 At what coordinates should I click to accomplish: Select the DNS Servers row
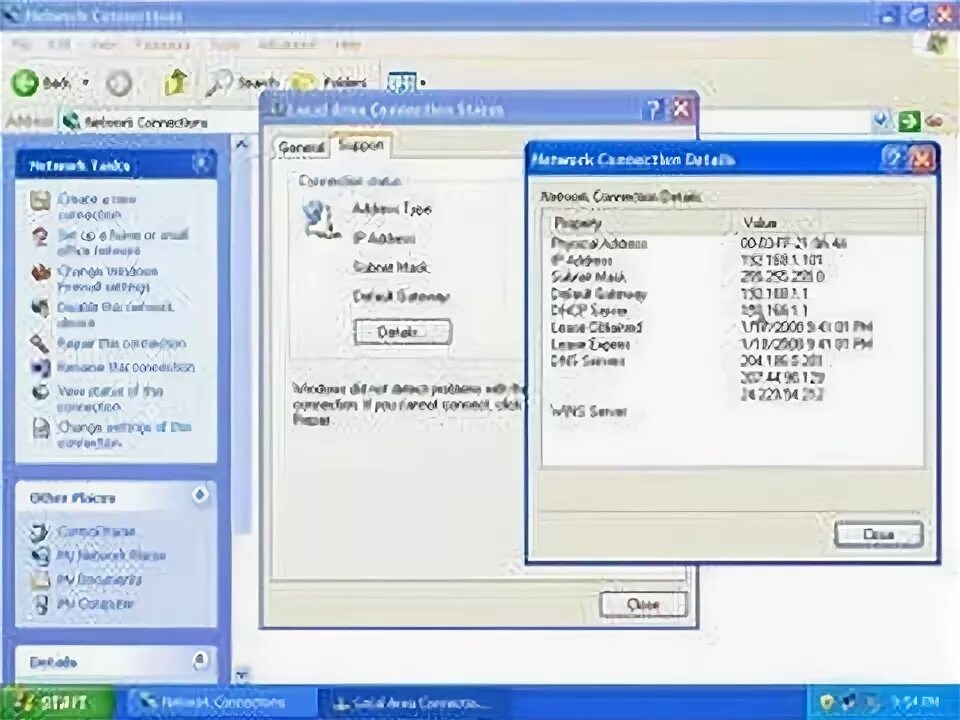point(732,361)
